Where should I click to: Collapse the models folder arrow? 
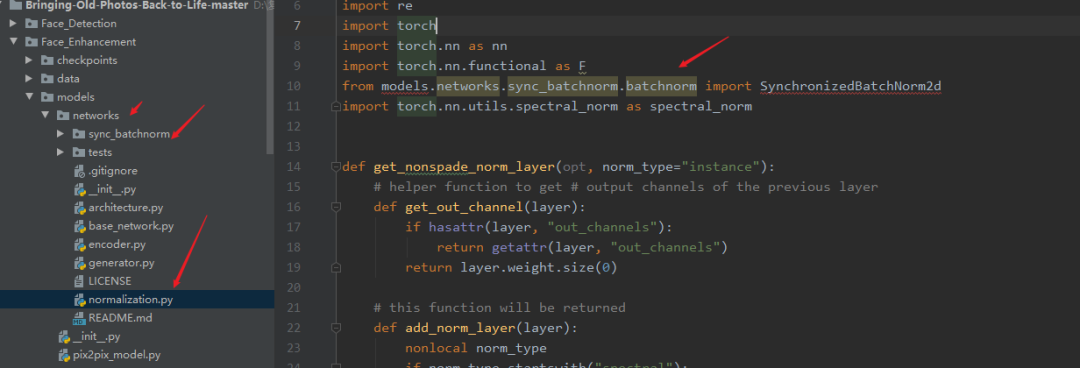click(29, 97)
